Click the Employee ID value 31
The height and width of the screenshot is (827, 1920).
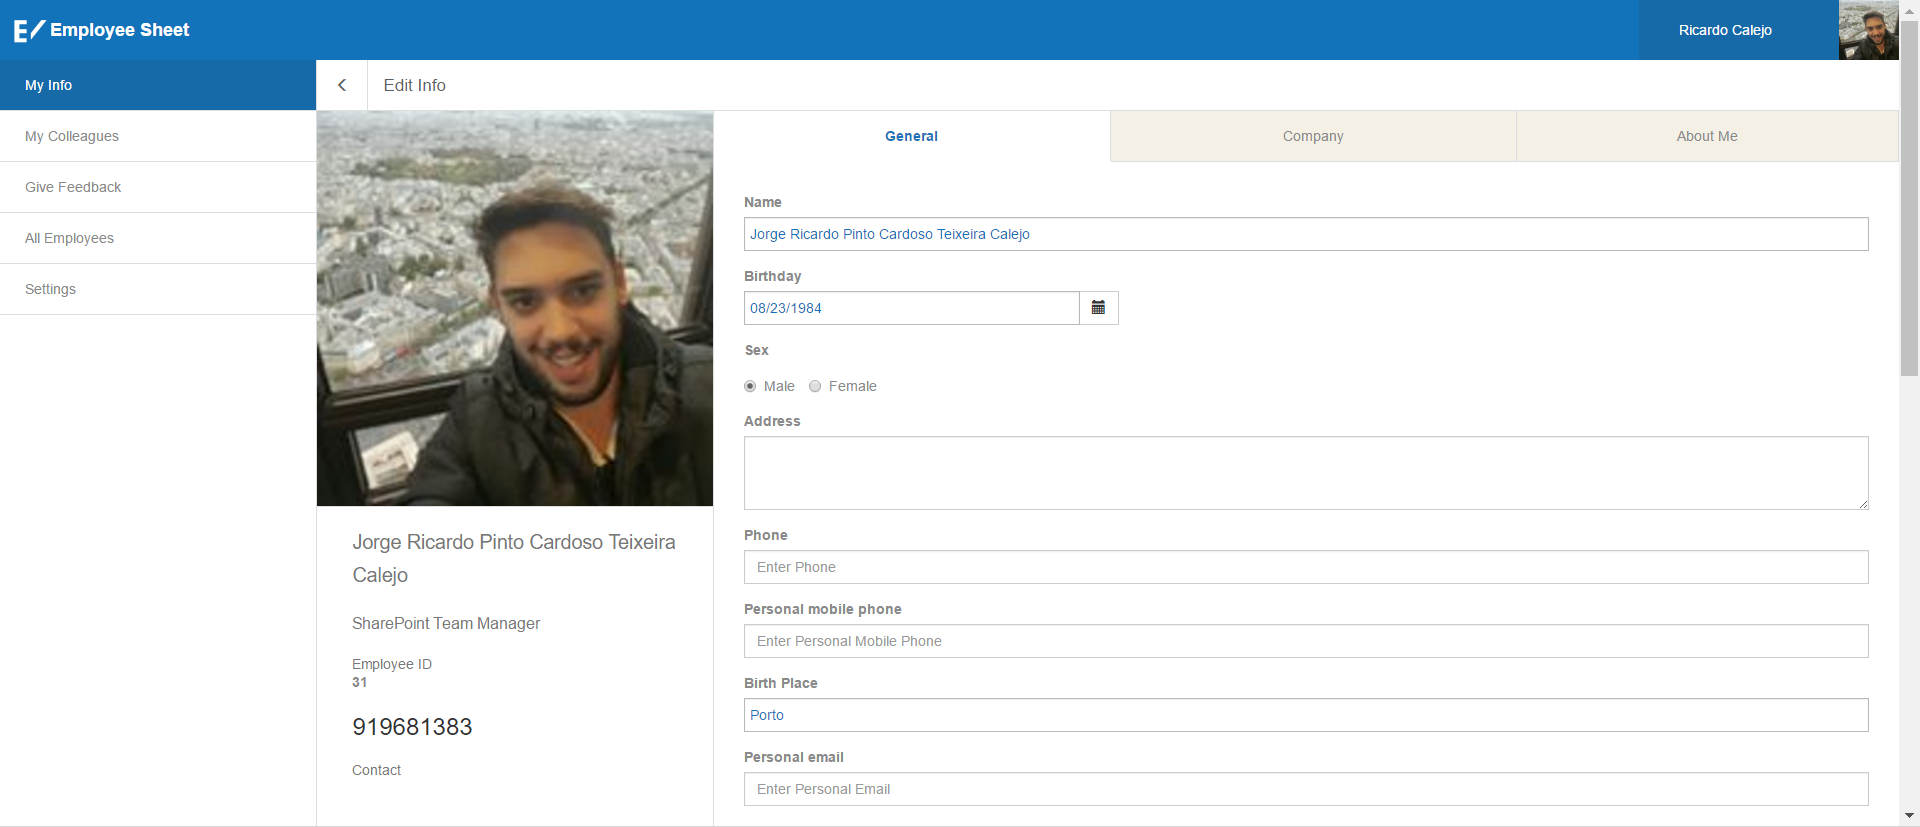[x=360, y=682]
